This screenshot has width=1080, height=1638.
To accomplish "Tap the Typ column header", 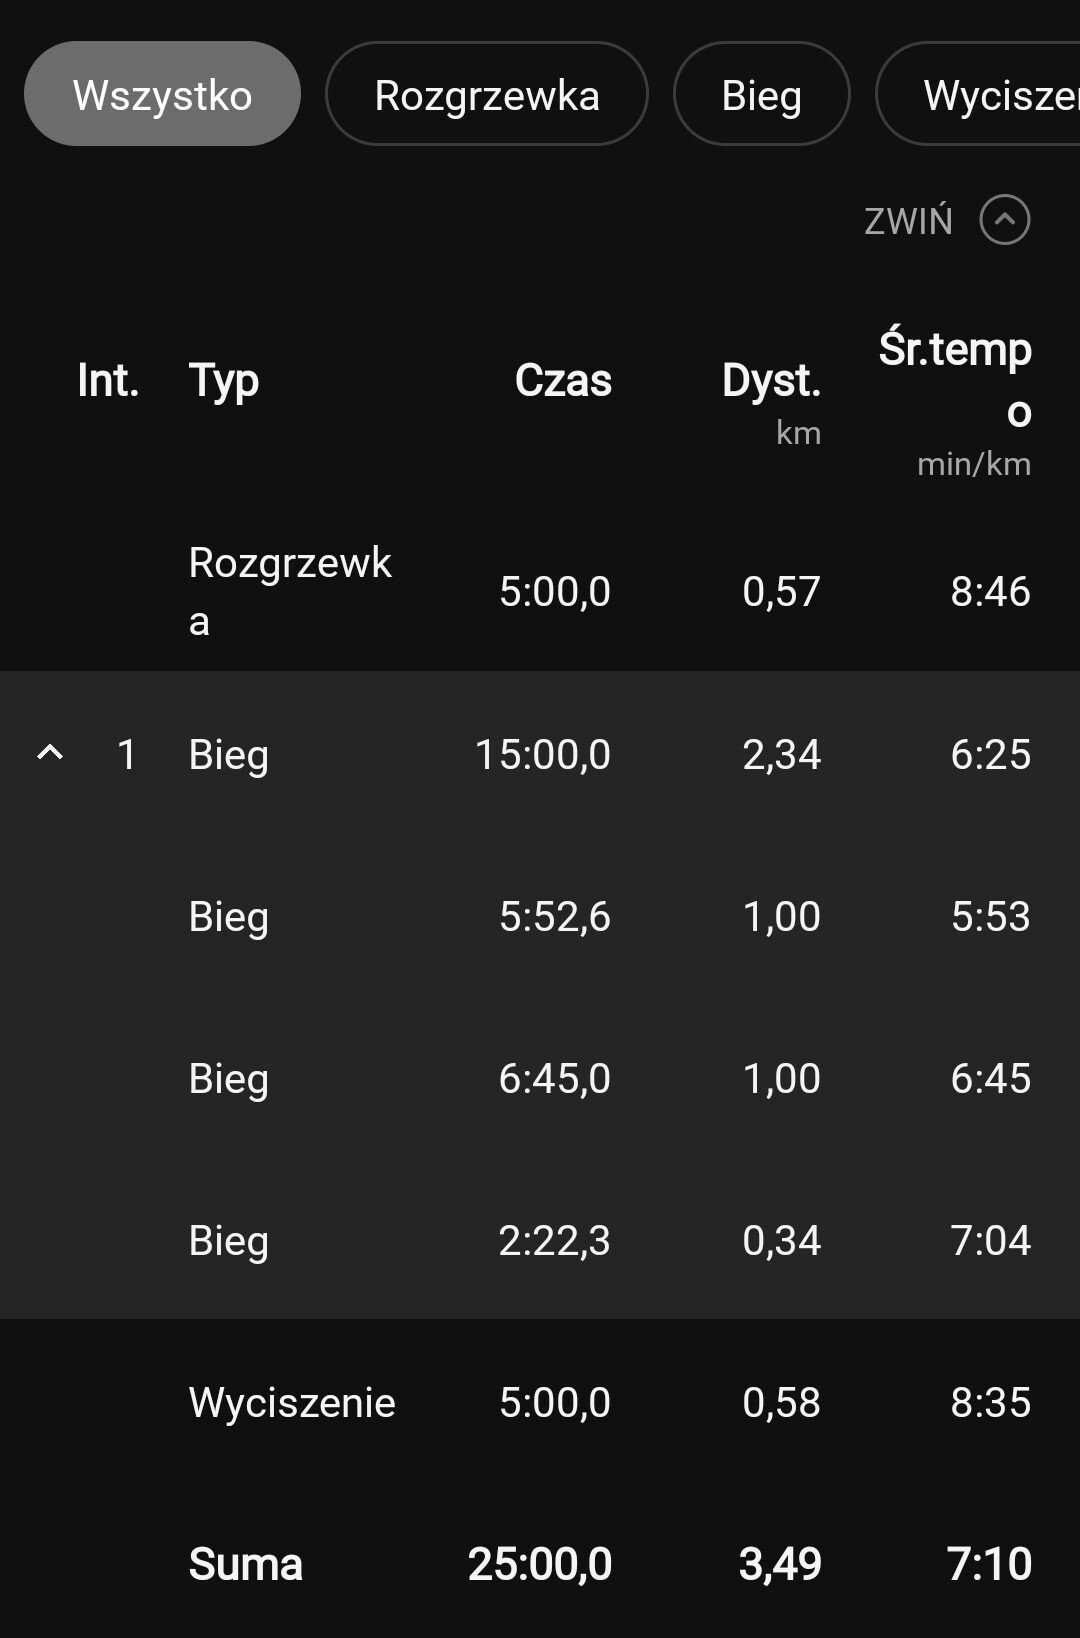I will (x=224, y=381).
